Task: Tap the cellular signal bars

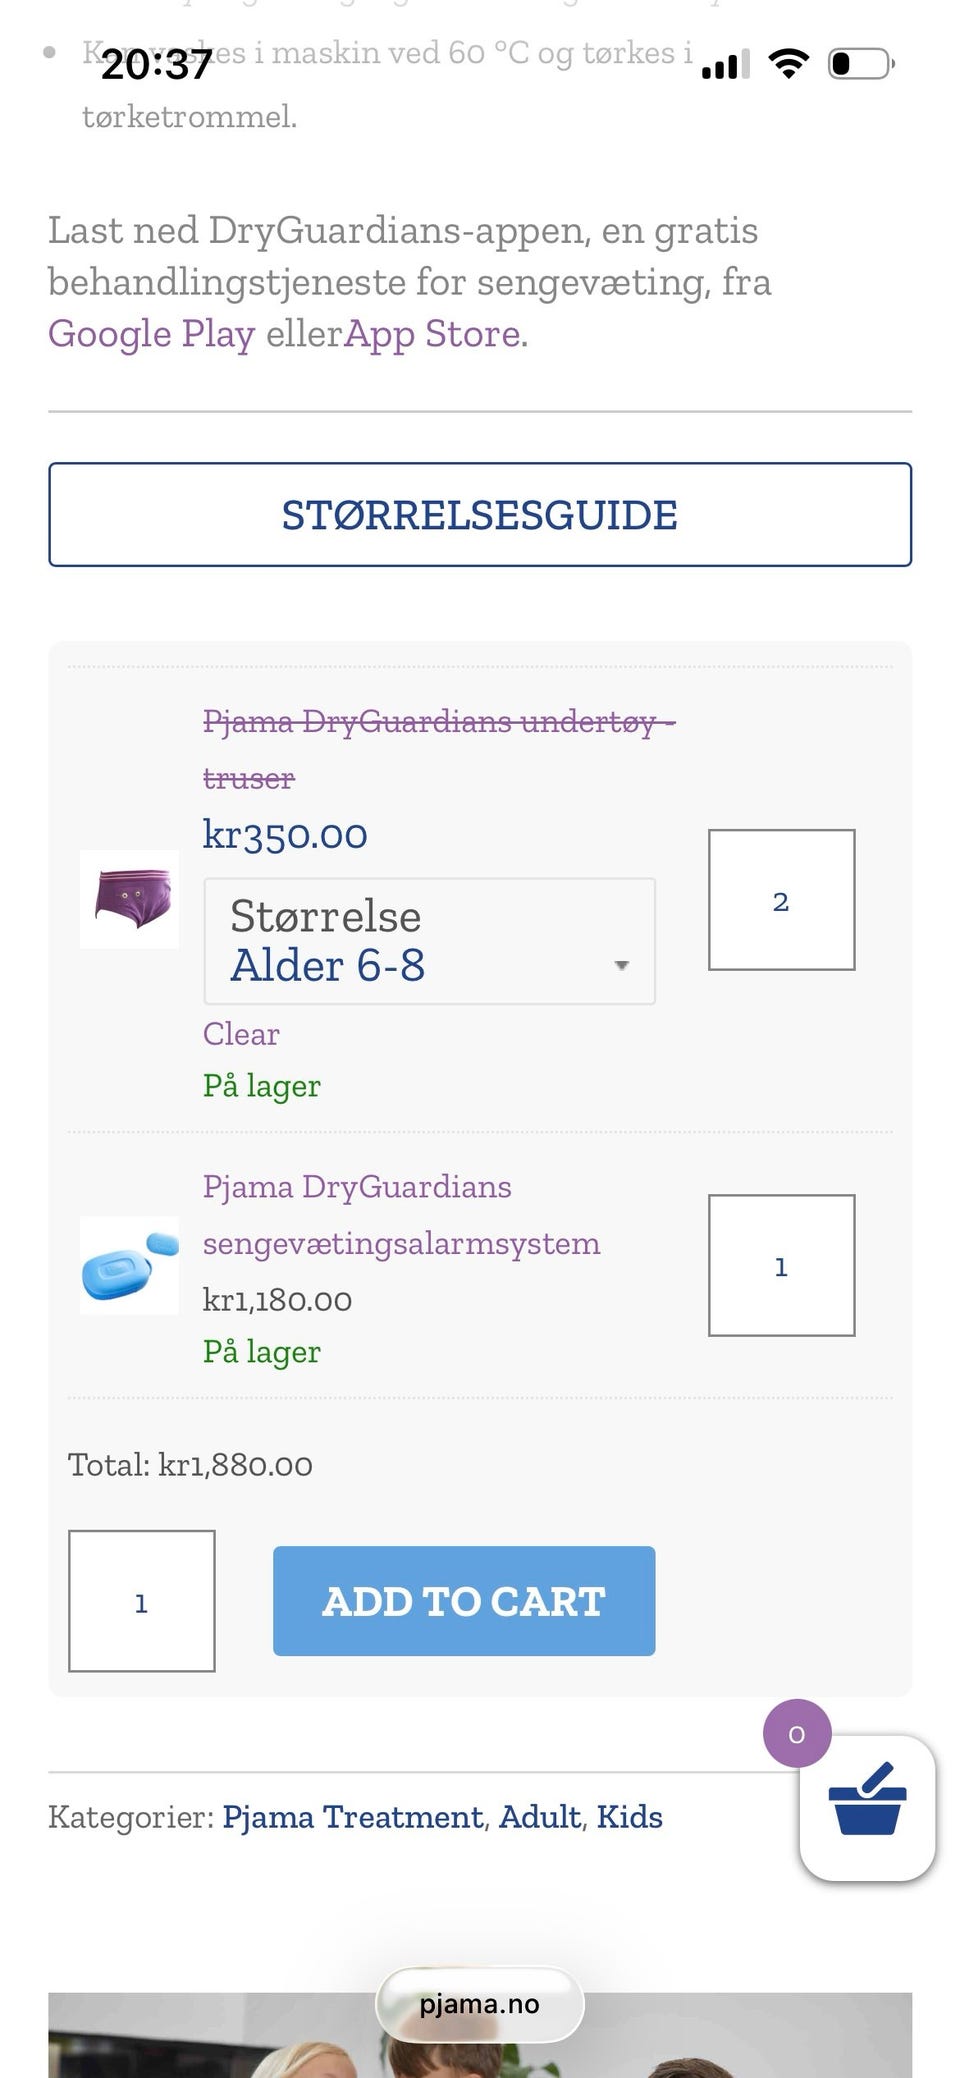Action: [725, 66]
